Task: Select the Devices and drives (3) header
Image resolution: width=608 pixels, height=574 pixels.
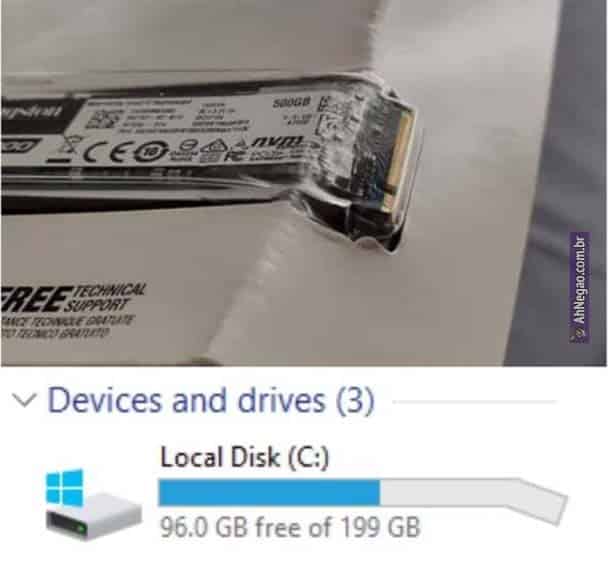Action: pos(211,401)
